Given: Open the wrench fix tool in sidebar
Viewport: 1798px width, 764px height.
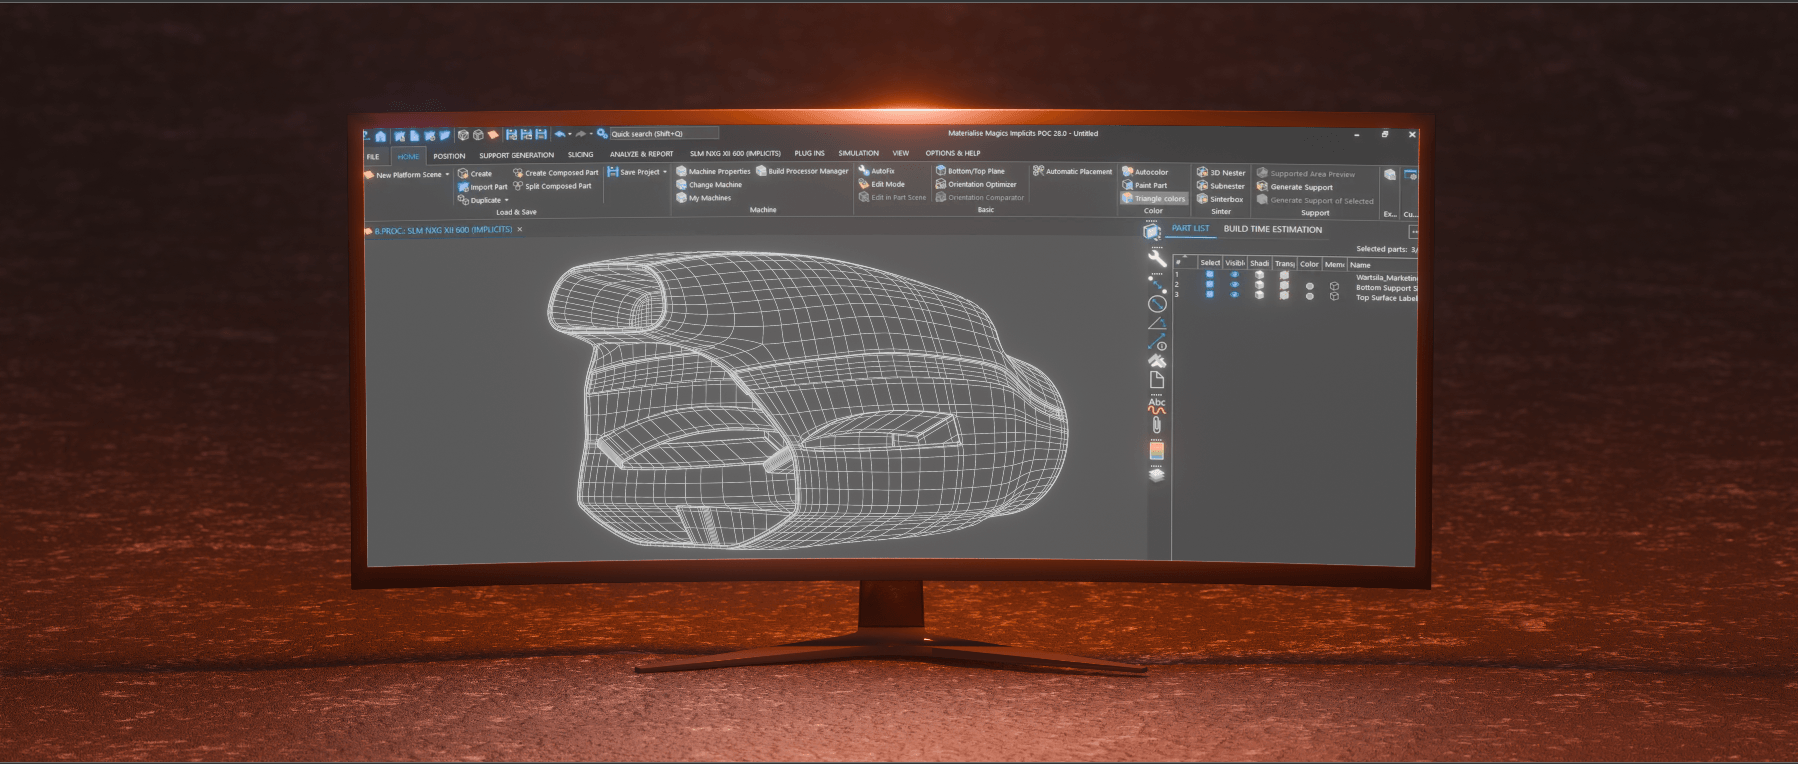Looking at the screenshot, I should pyautogui.click(x=1157, y=257).
